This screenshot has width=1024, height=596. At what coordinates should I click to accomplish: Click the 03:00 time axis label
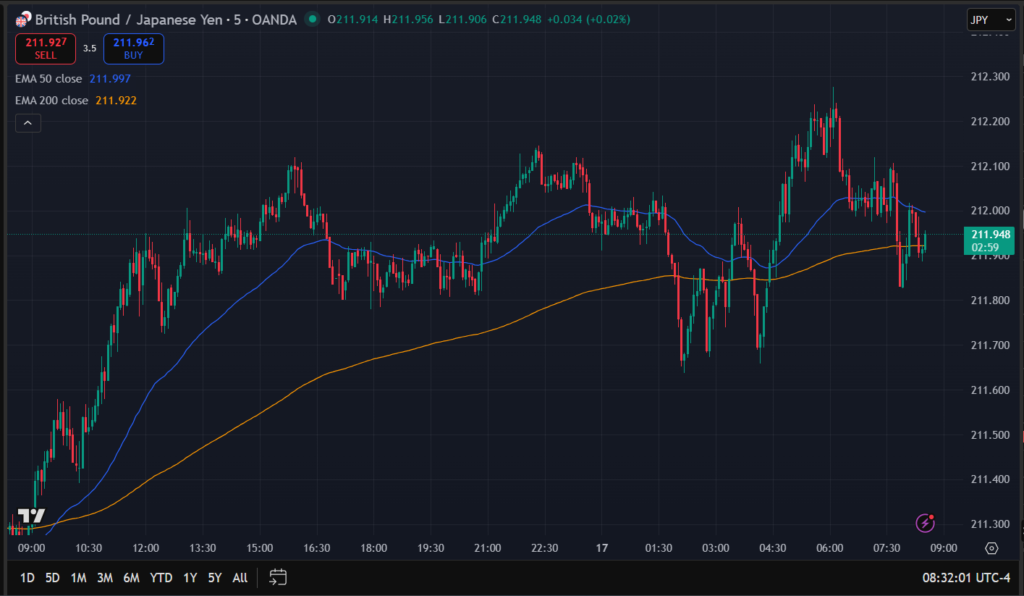coord(716,548)
